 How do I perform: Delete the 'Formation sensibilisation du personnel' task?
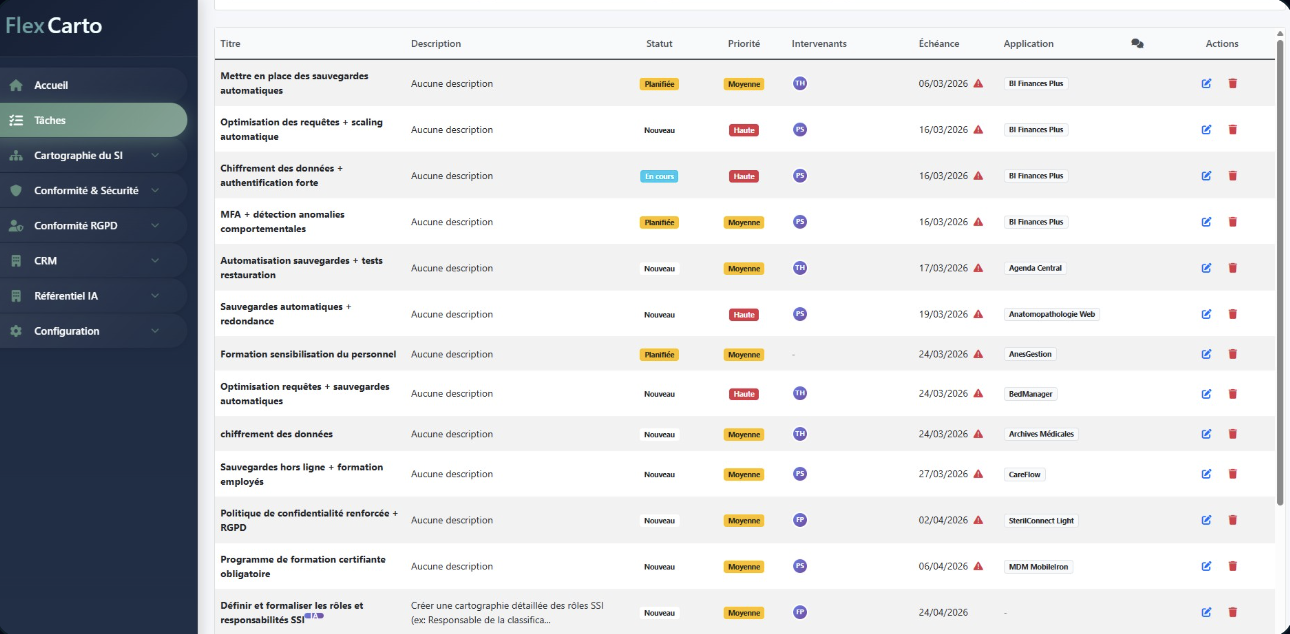[x=1232, y=354]
